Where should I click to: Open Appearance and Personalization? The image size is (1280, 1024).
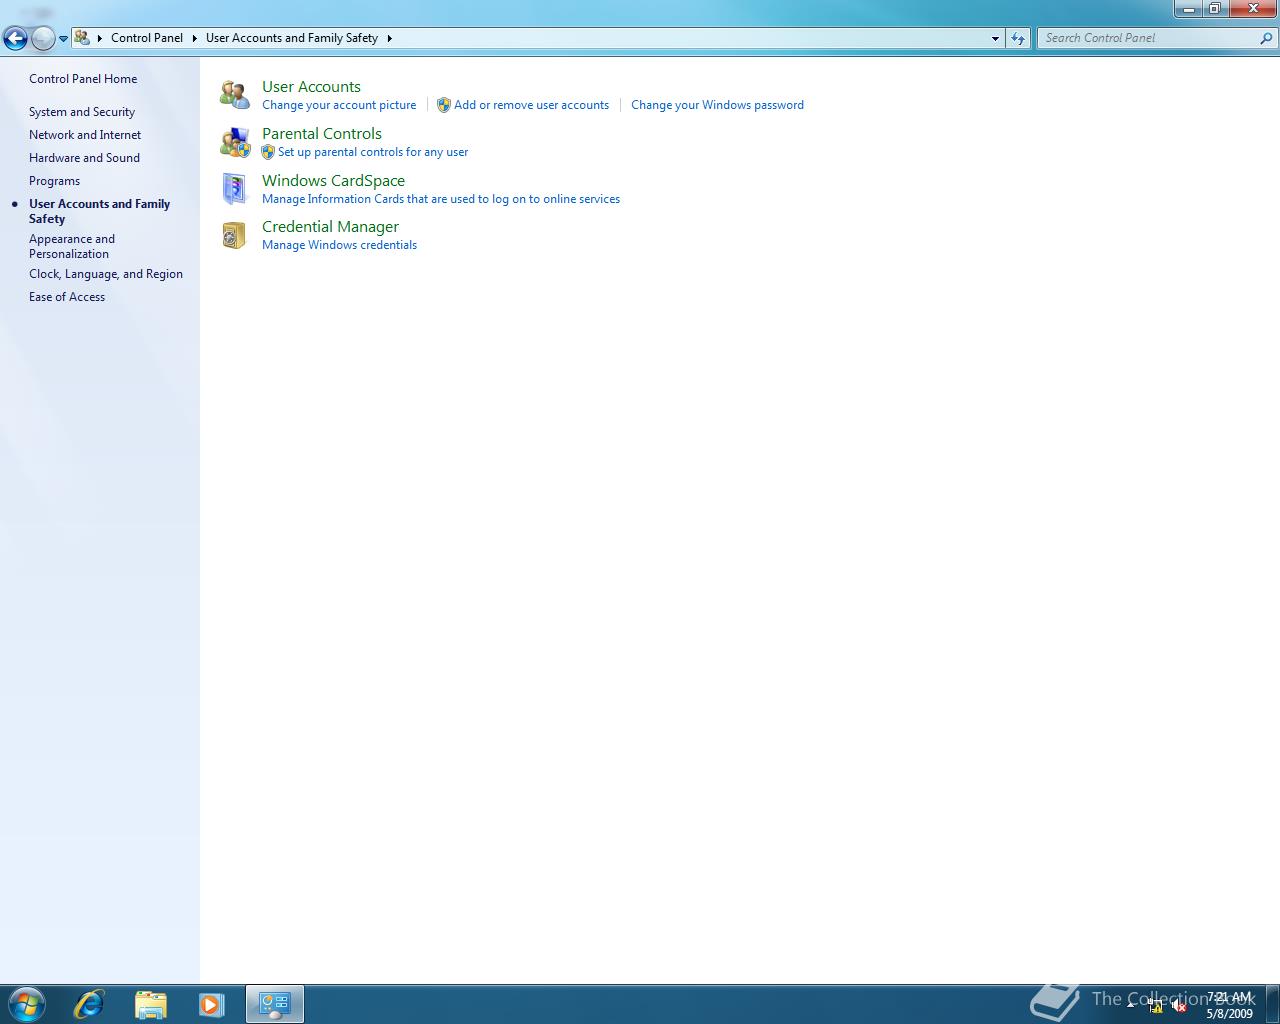(72, 246)
